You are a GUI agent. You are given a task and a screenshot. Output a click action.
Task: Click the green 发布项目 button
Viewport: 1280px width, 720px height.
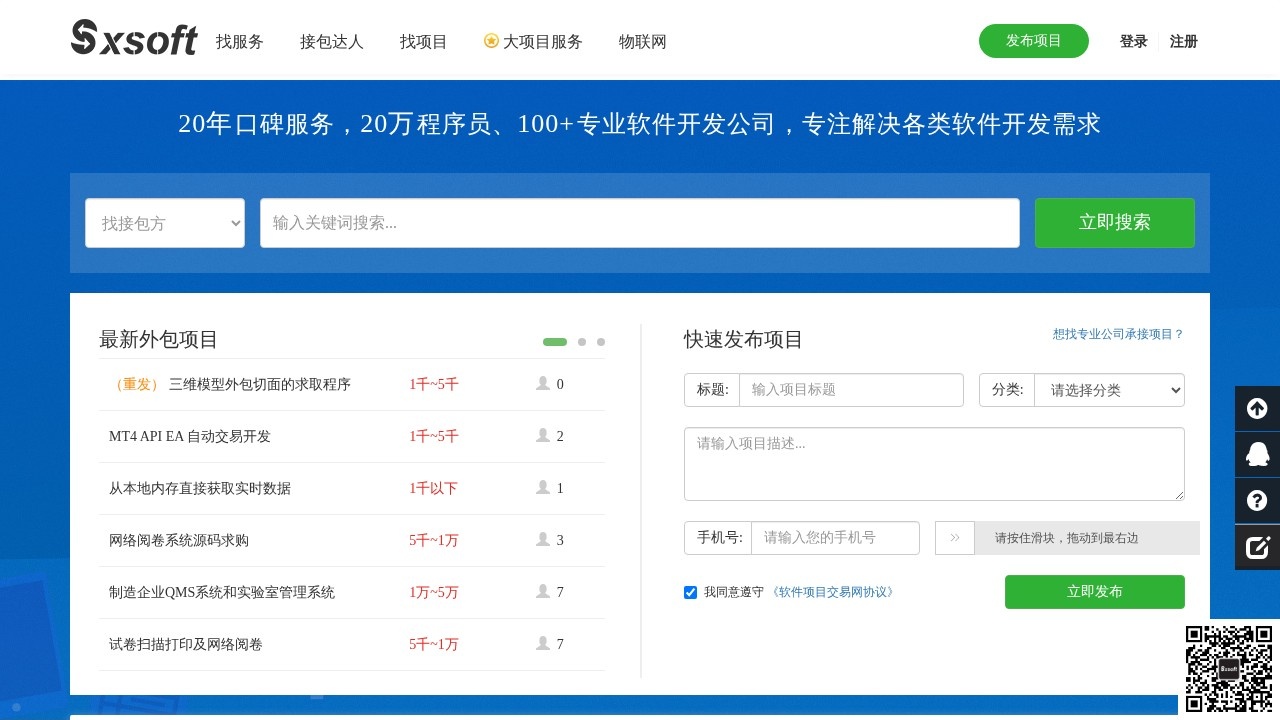(1033, 41)
